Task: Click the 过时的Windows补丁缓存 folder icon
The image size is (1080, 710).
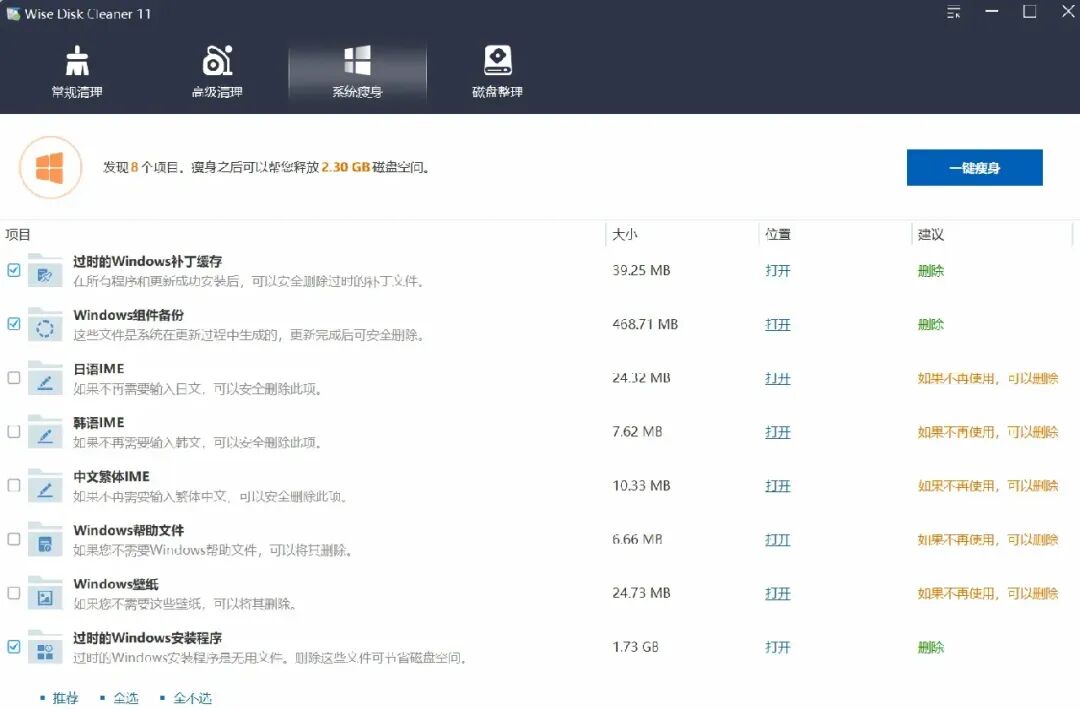Action: coord(45,271)
